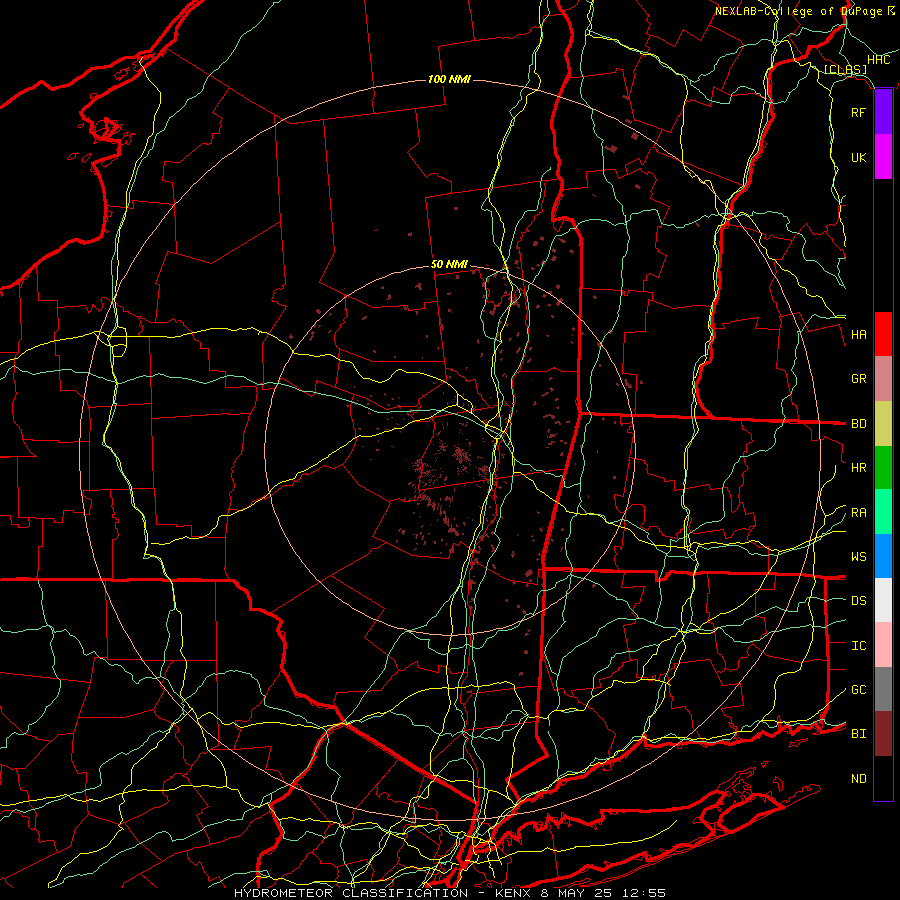
Task: Click the HA legend label text
Action: click(x=859, y=335)
